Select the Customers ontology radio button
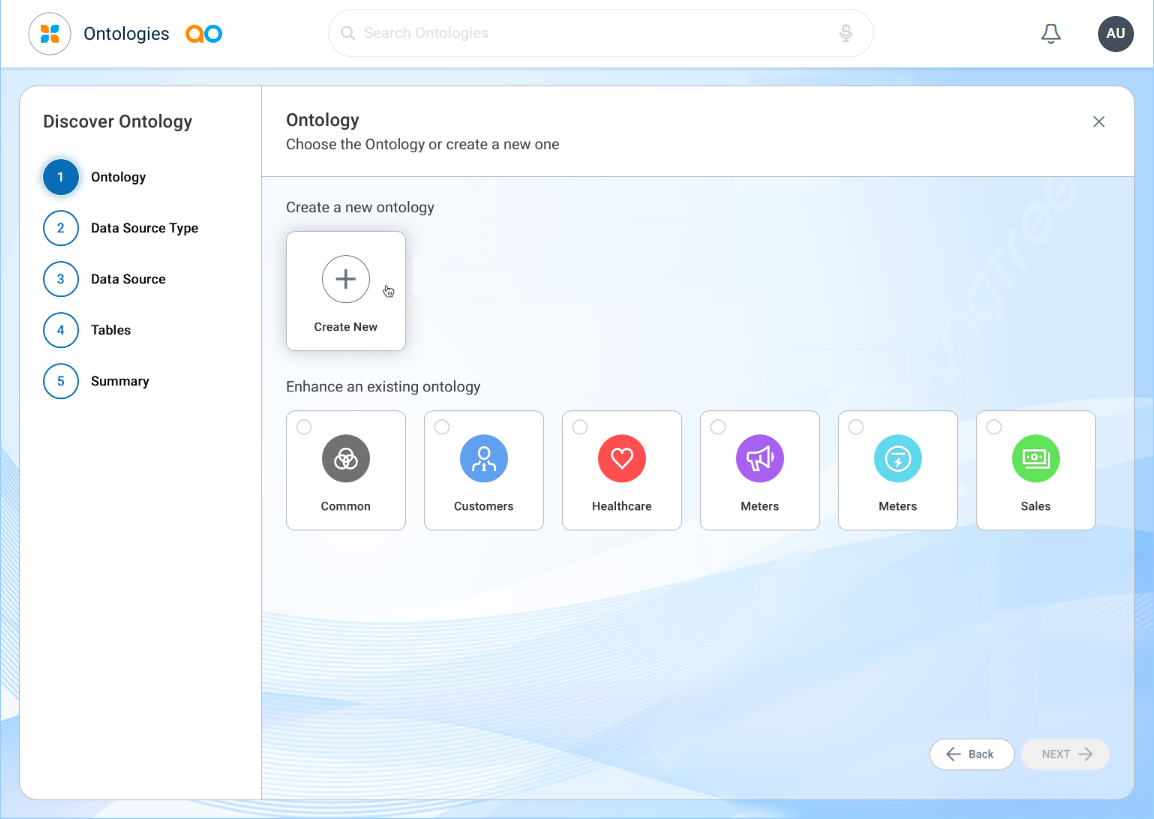Viewport: 1154px width, 819px height. point(442,427)
